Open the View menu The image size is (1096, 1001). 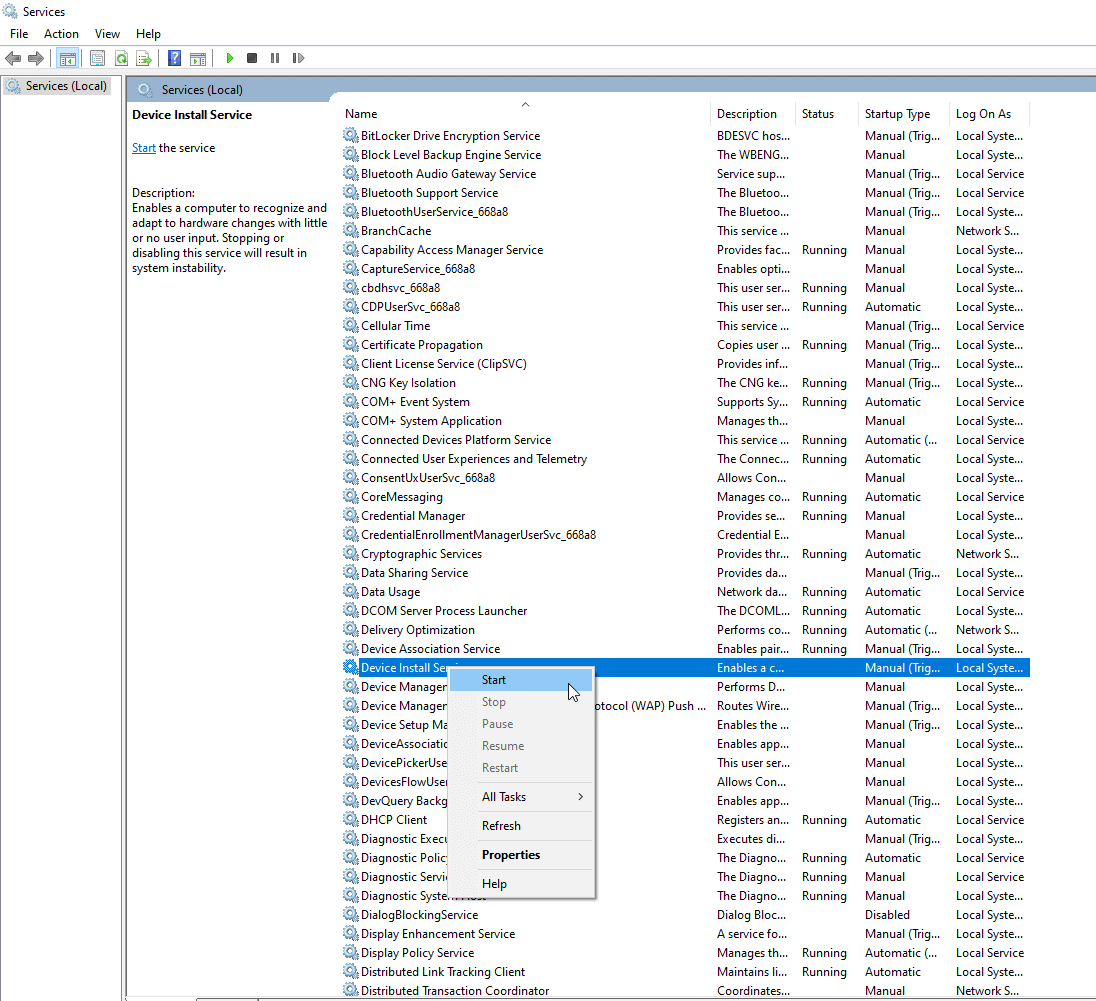[107, 33]
